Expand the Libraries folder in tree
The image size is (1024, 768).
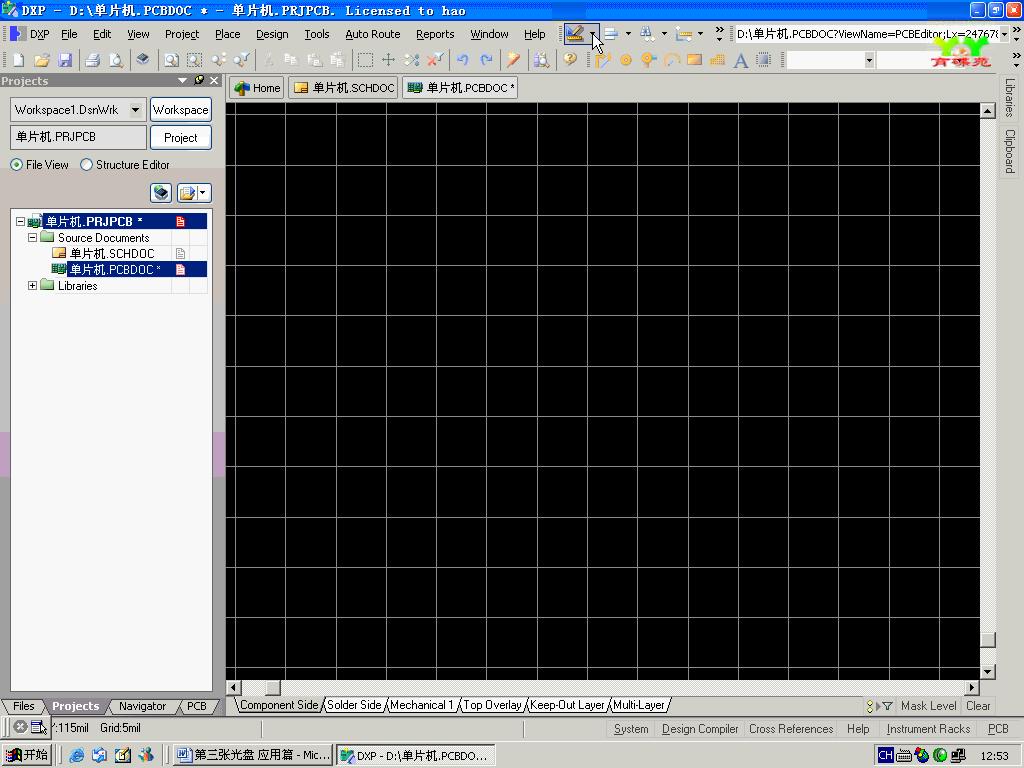32,285
